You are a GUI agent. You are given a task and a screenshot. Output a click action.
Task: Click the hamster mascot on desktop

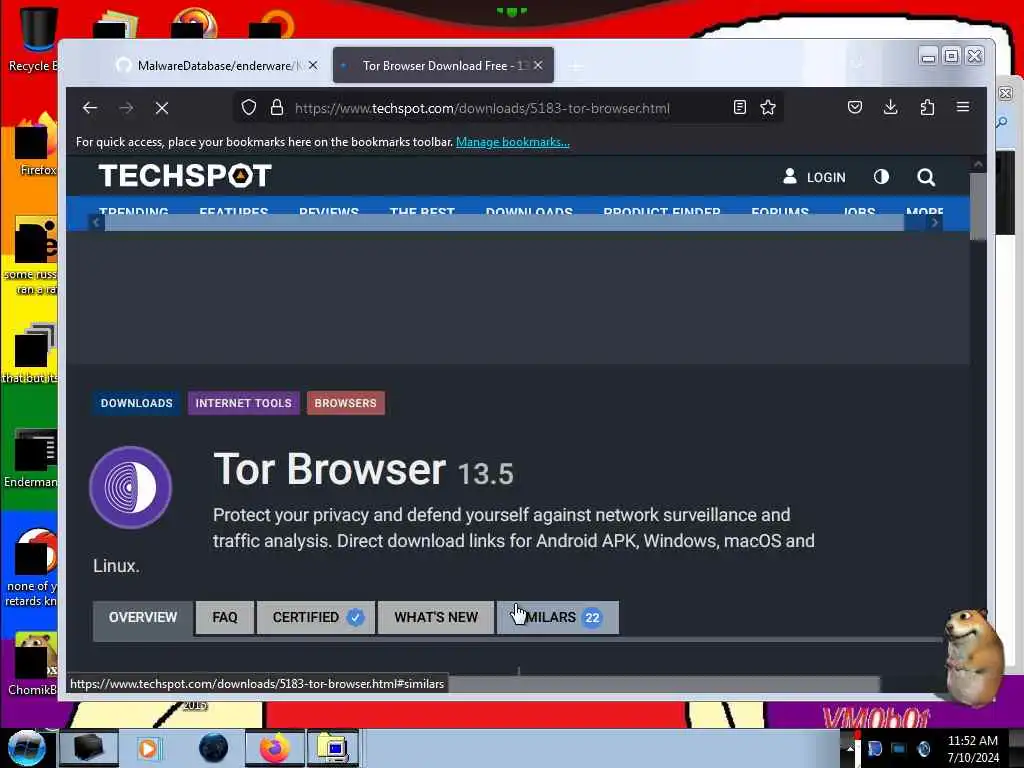[x=972, y=658]
